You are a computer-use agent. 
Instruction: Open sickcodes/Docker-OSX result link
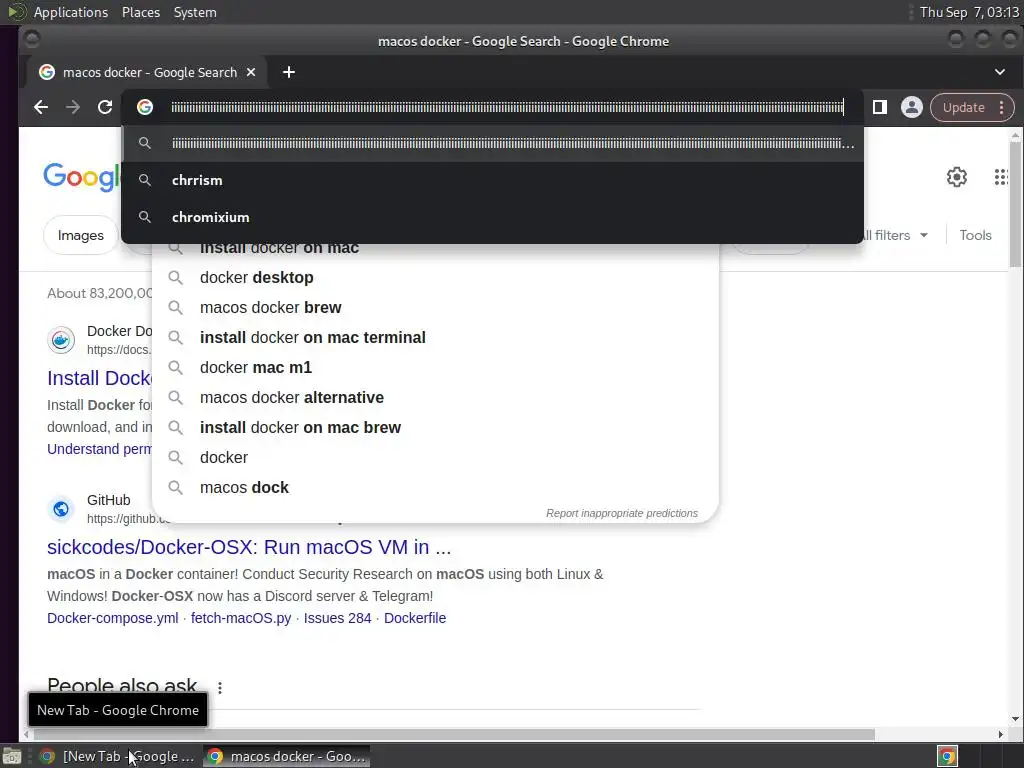click(249, 547)
